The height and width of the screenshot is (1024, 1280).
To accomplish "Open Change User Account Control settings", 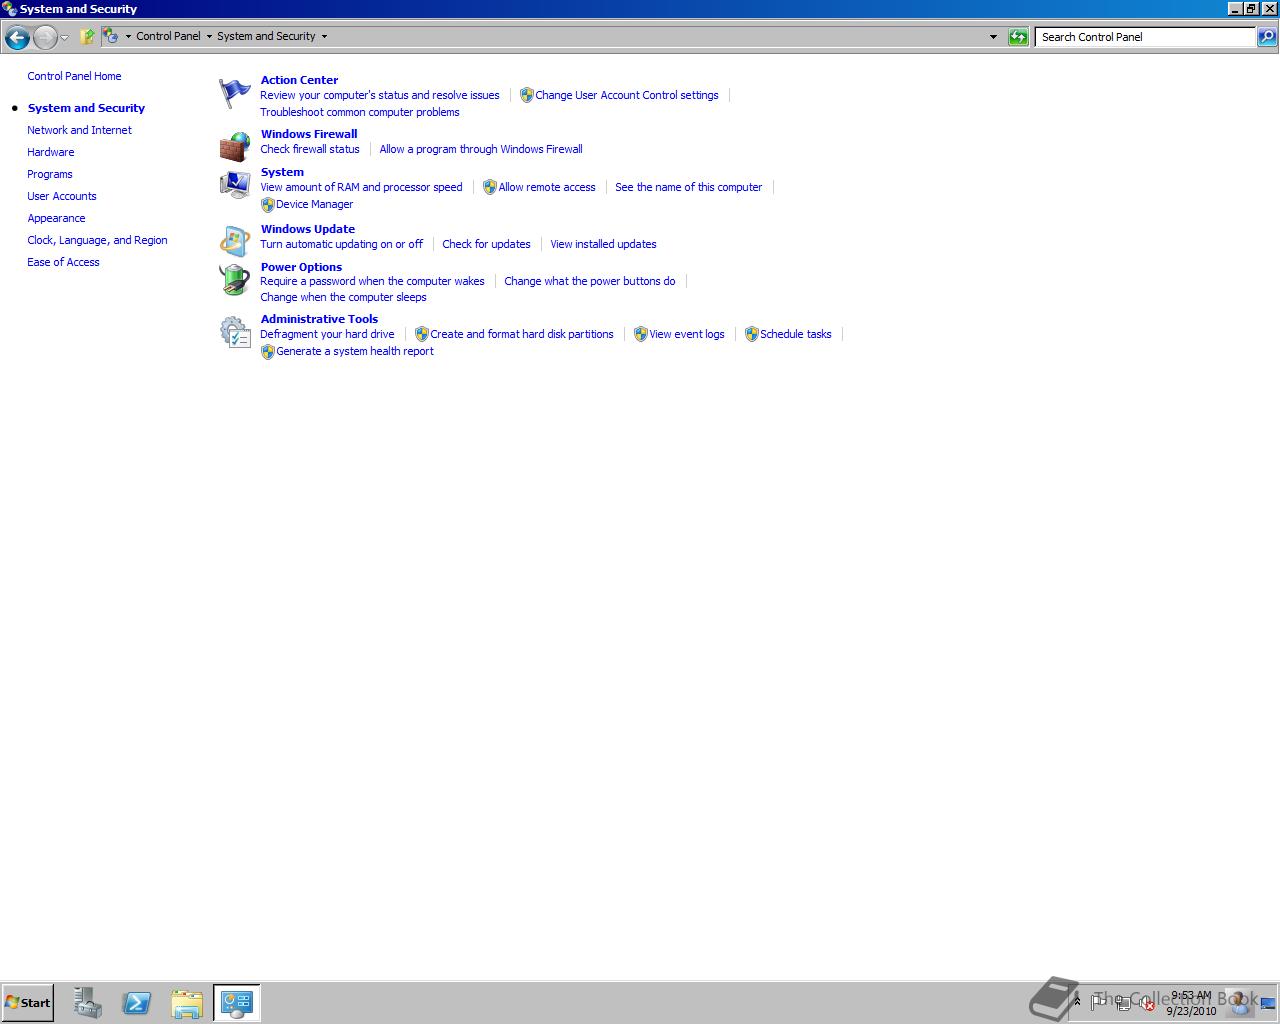I will 626,95.
